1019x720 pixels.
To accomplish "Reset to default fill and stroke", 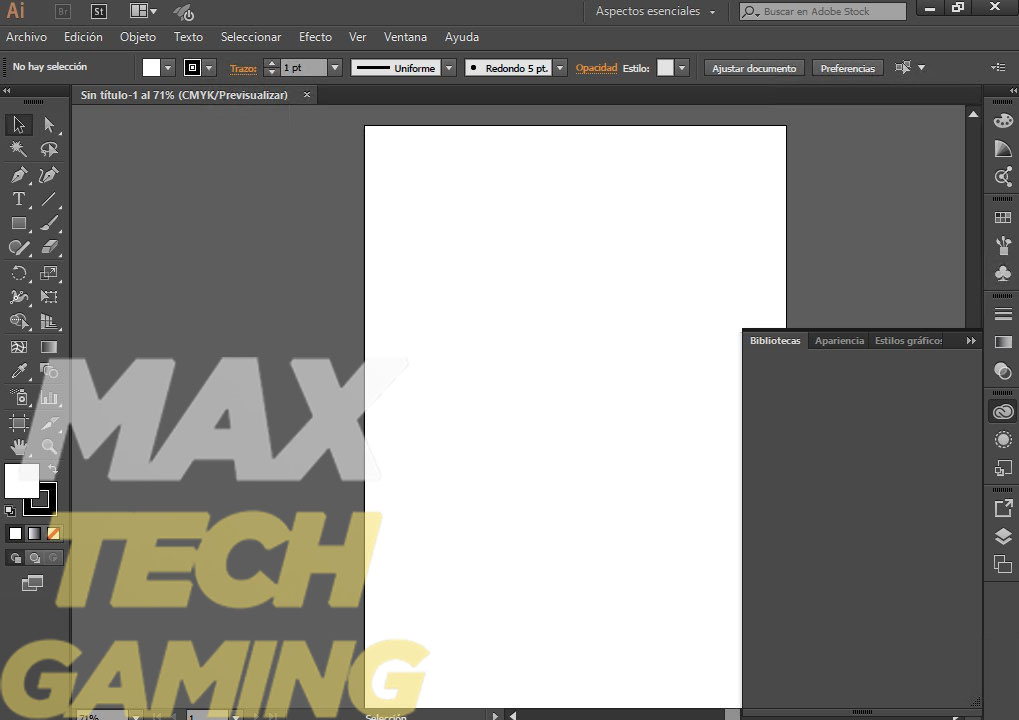I will click(x=10, y=511).
